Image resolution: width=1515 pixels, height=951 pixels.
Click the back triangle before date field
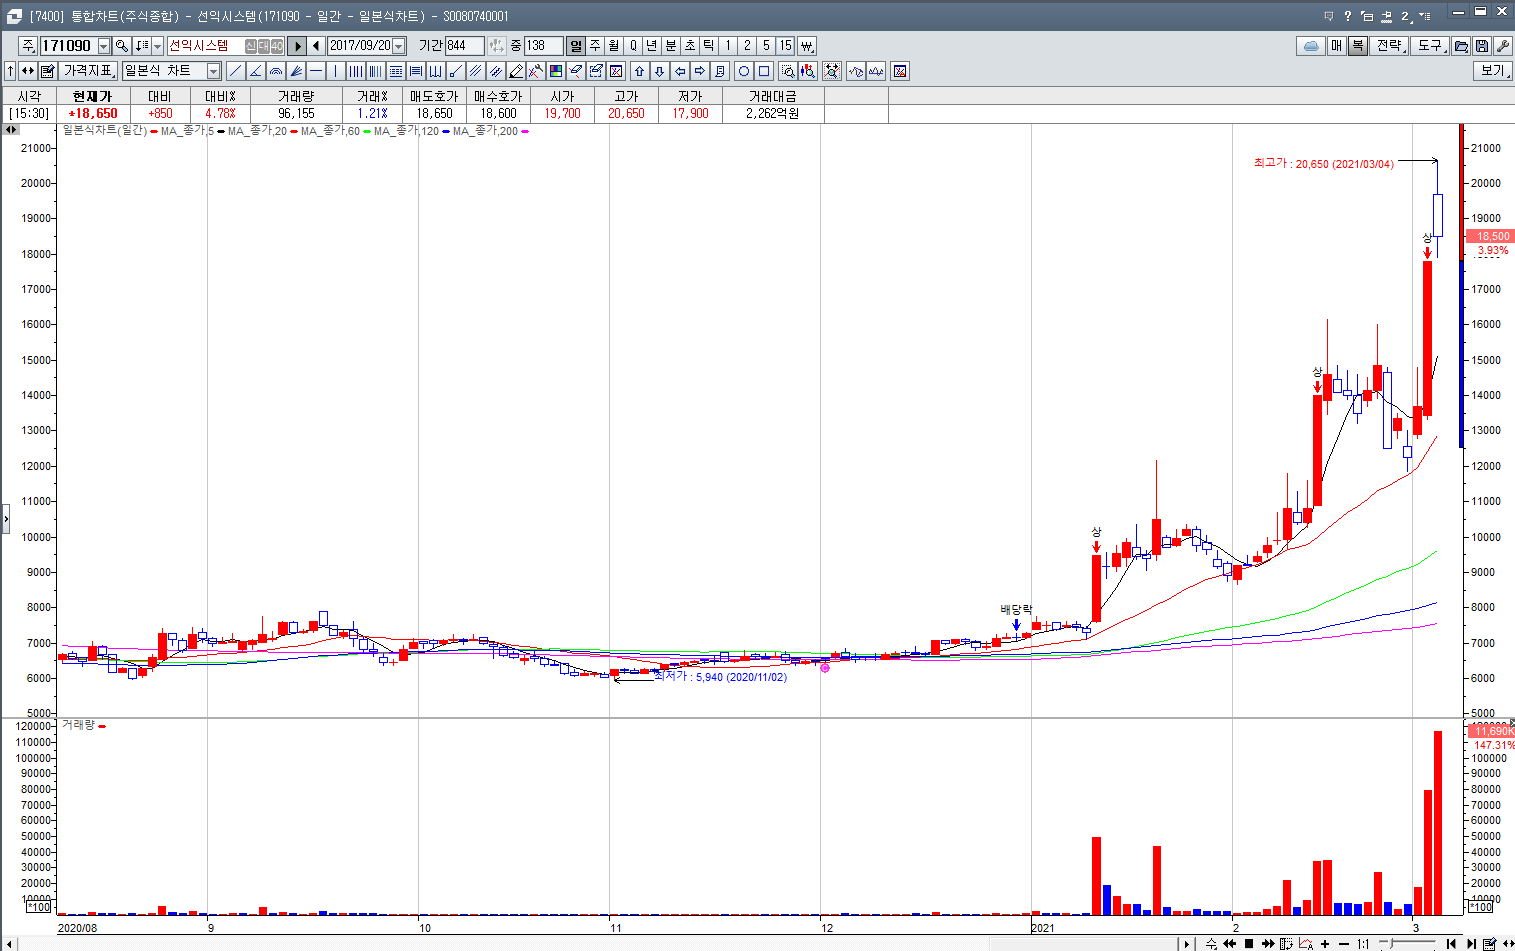tap(317, 46)
